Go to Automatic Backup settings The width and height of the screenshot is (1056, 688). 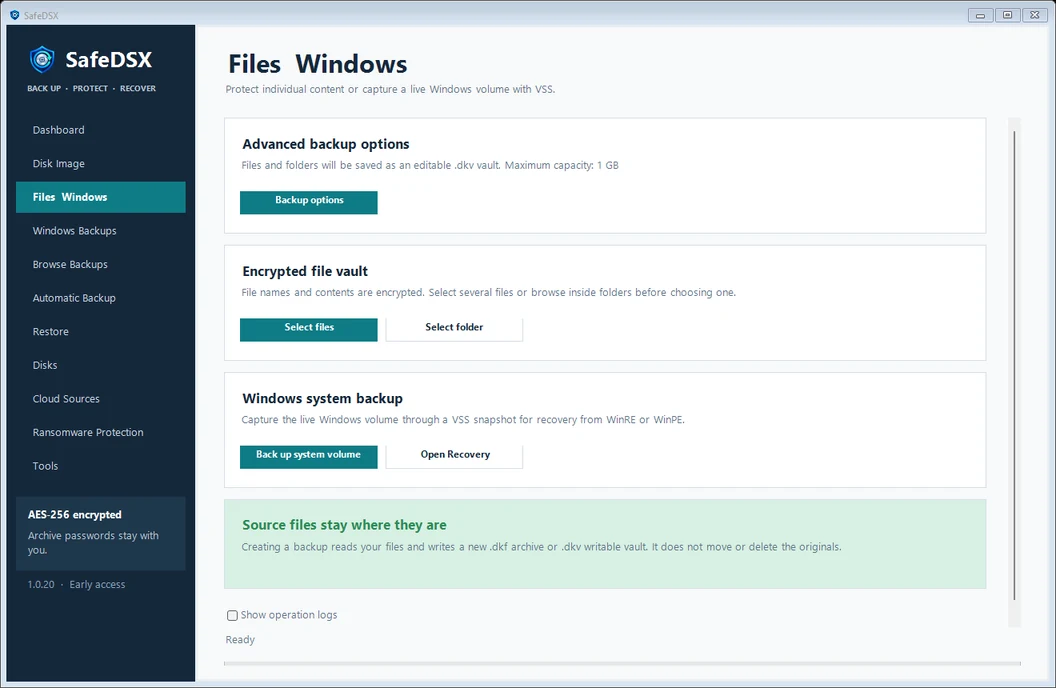(100, 298)
